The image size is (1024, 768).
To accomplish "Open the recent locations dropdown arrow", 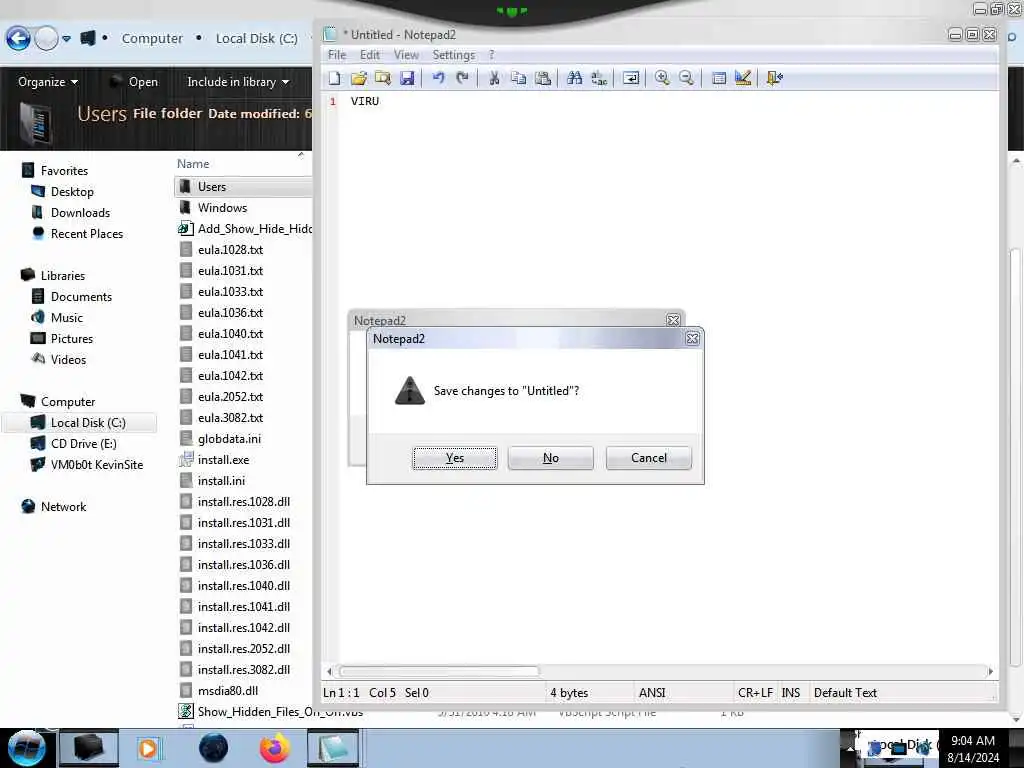I will click(x=67, y=39).
